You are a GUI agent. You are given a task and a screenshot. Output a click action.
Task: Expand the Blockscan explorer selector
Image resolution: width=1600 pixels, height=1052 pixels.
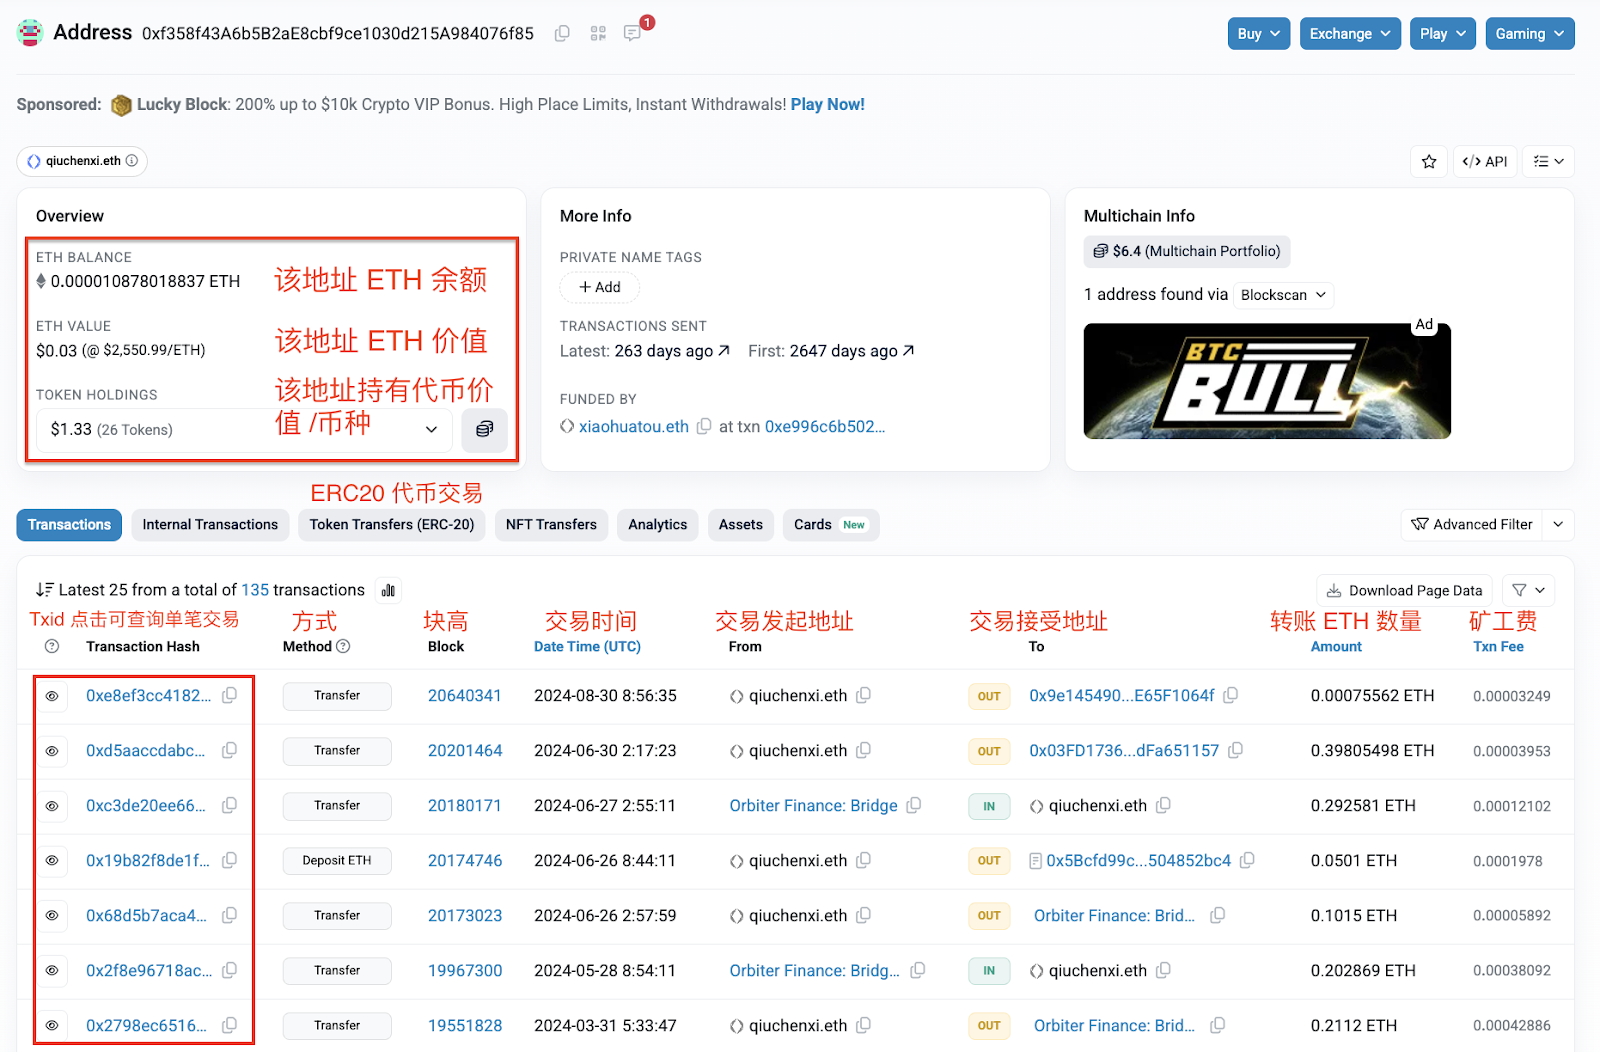tap(1284, 295)
